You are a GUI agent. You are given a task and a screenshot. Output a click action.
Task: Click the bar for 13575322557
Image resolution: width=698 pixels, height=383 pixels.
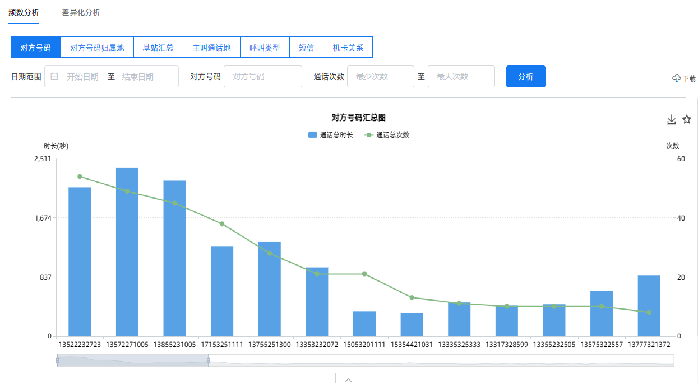(x=601, y=313)
